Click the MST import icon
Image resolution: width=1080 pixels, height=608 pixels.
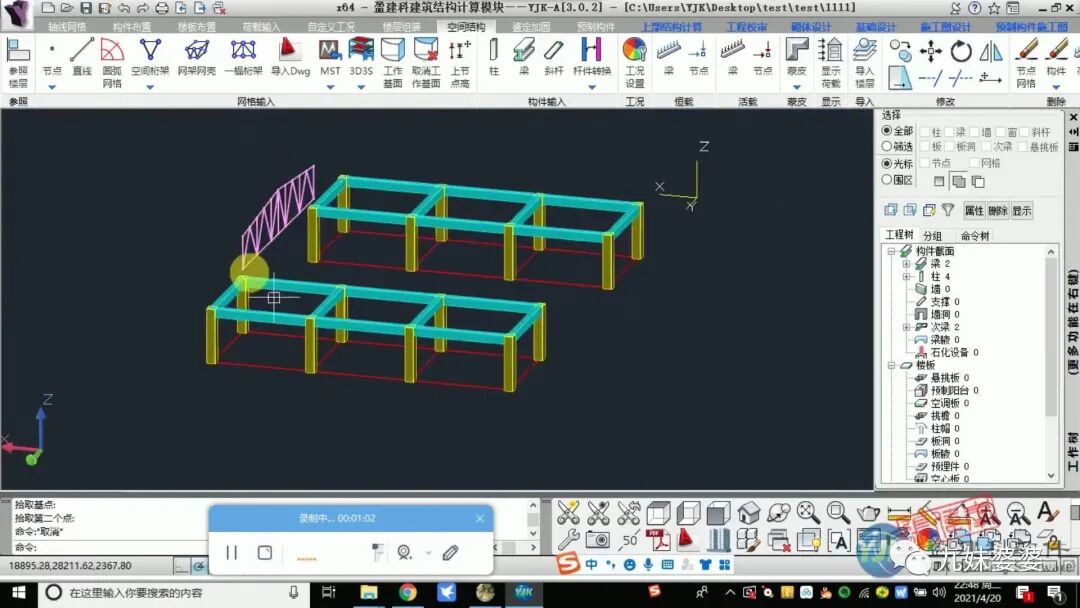(330, 59)
